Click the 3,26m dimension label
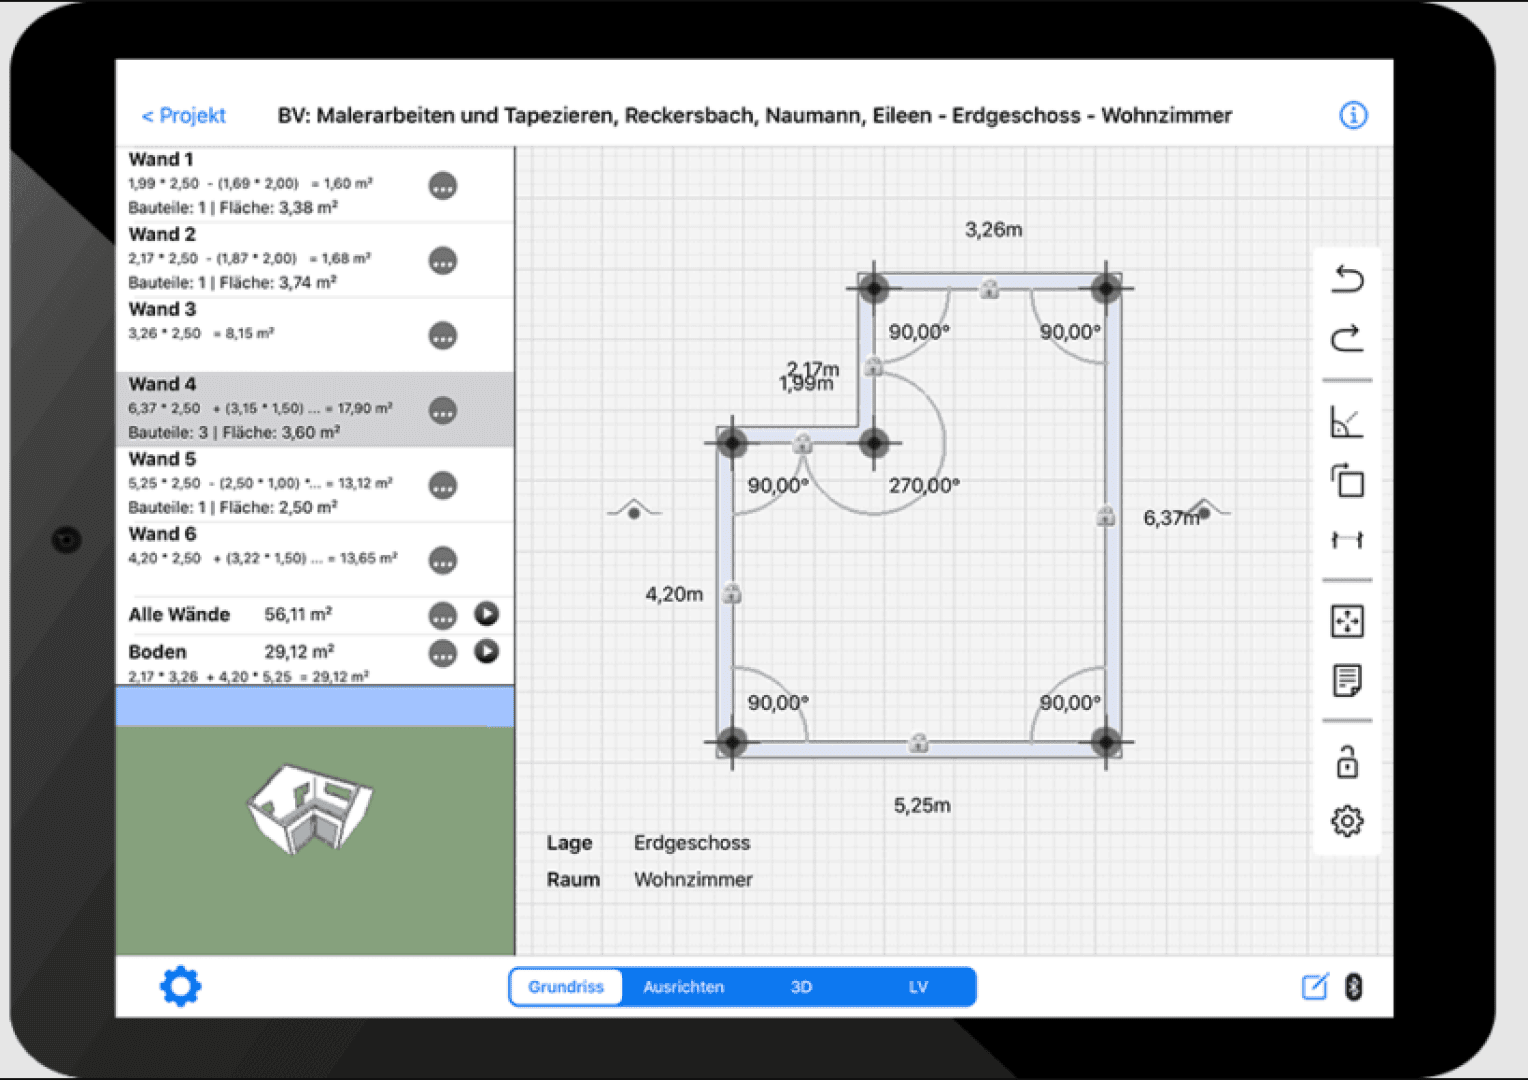Viewport: 1528px width, 1080px height. [993, 229]
